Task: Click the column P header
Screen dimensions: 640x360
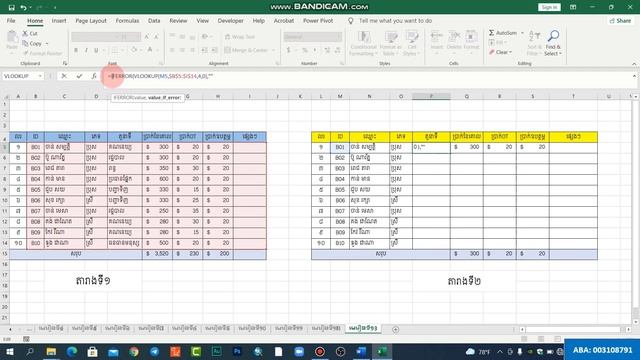Action: (431, 96)
